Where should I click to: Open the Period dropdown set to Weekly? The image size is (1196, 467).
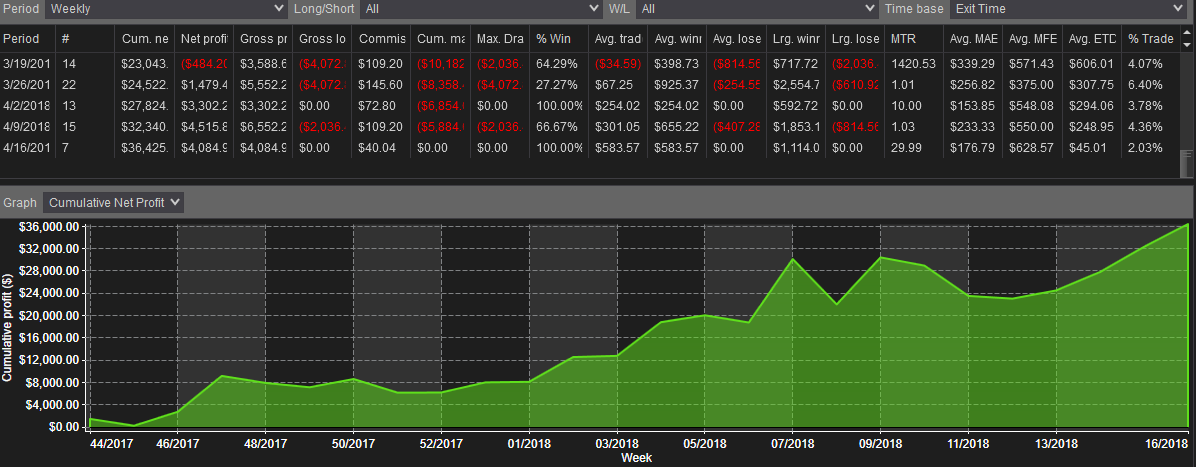pos(166,9)
